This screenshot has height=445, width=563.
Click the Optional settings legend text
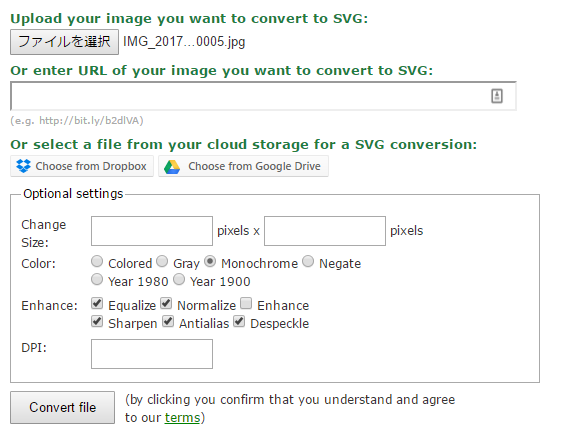pos(73,194)
